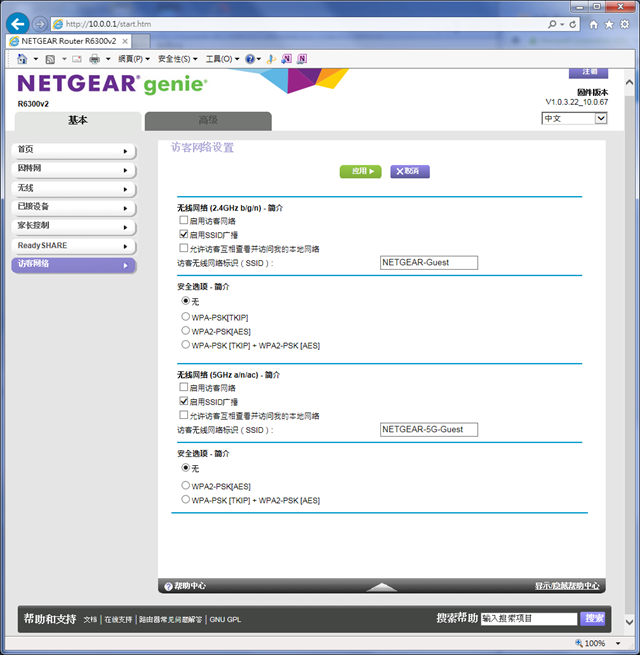This screenshot has width=640, height=655.
Task: Open dropdown arrow next to feeds icon
Action: (64, 59)
